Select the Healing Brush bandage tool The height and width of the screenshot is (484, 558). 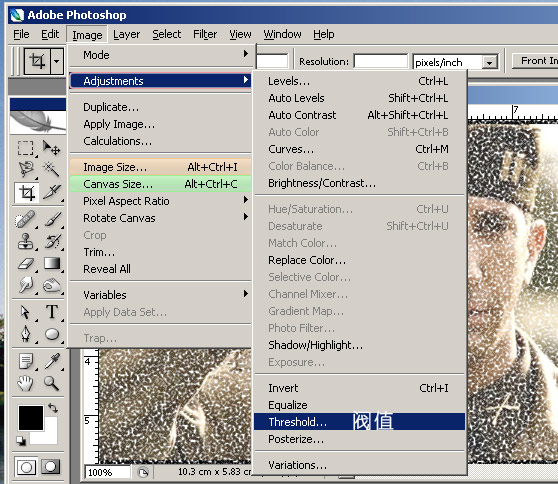tap(25, 219)
